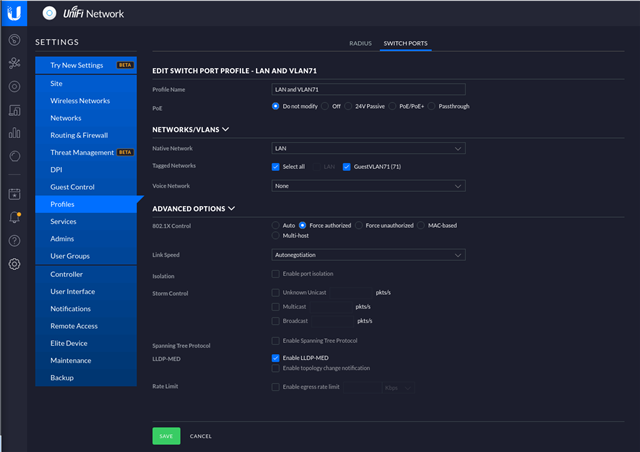Switch to the Switch Ports tab
Viewport: 640px width, 452px height.
tap(405, 43)
